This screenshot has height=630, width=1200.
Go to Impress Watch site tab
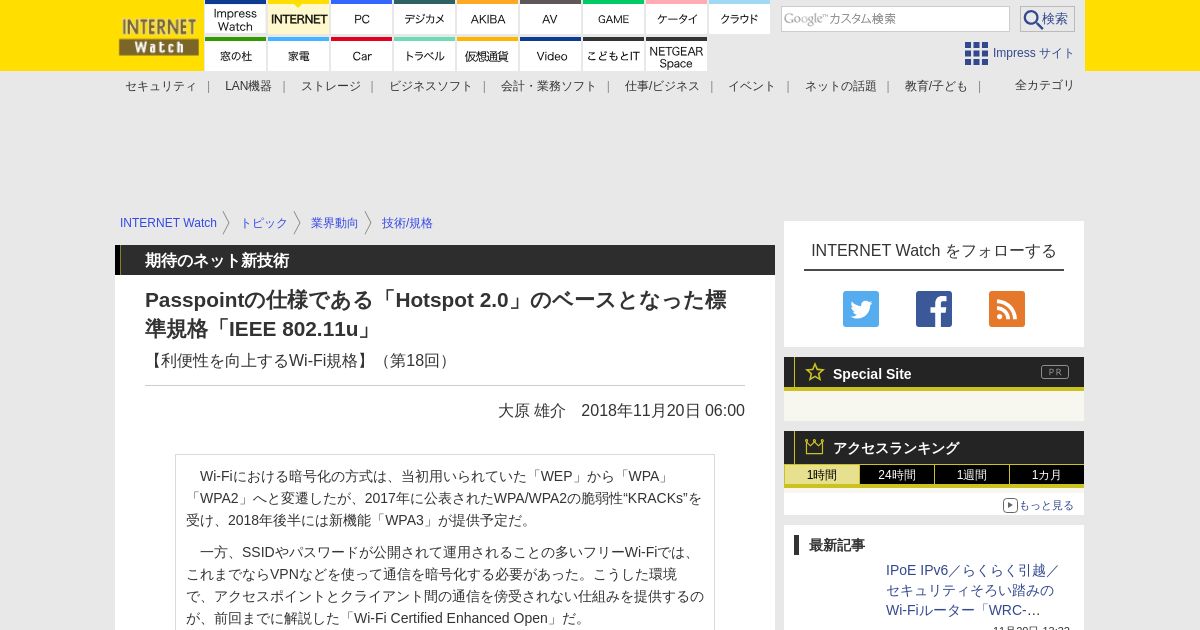[236, 18]
